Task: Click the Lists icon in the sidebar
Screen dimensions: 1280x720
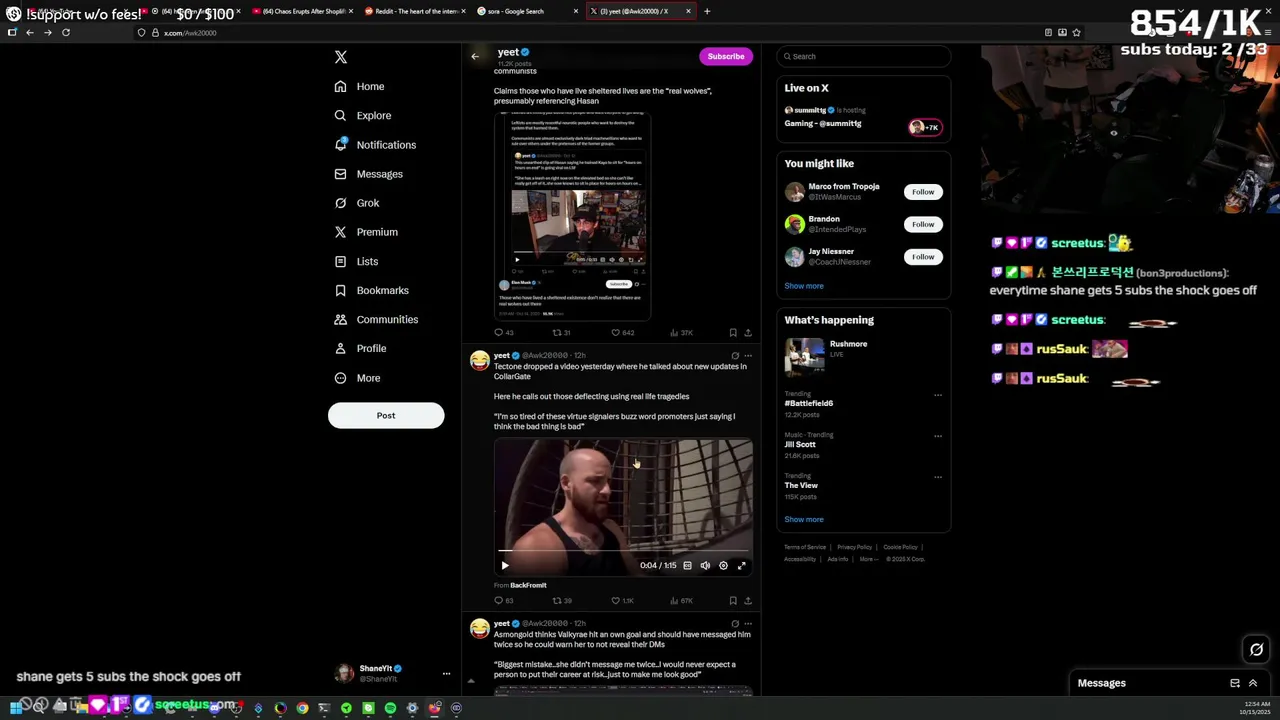Action: [340, 261]
